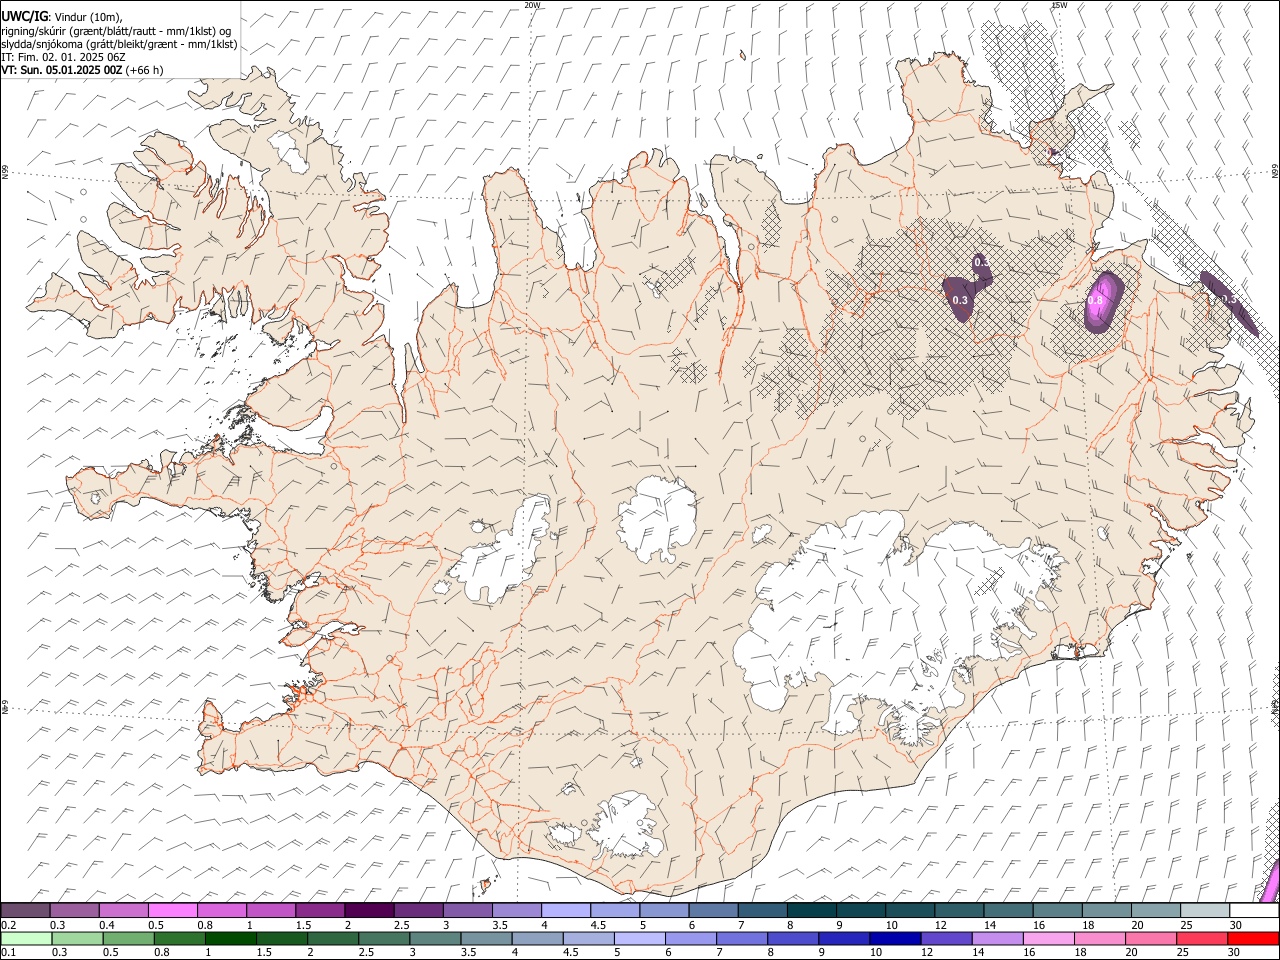
Task: Choose the violet lower swatch labeled 12
Action: (x=946, y=938)
